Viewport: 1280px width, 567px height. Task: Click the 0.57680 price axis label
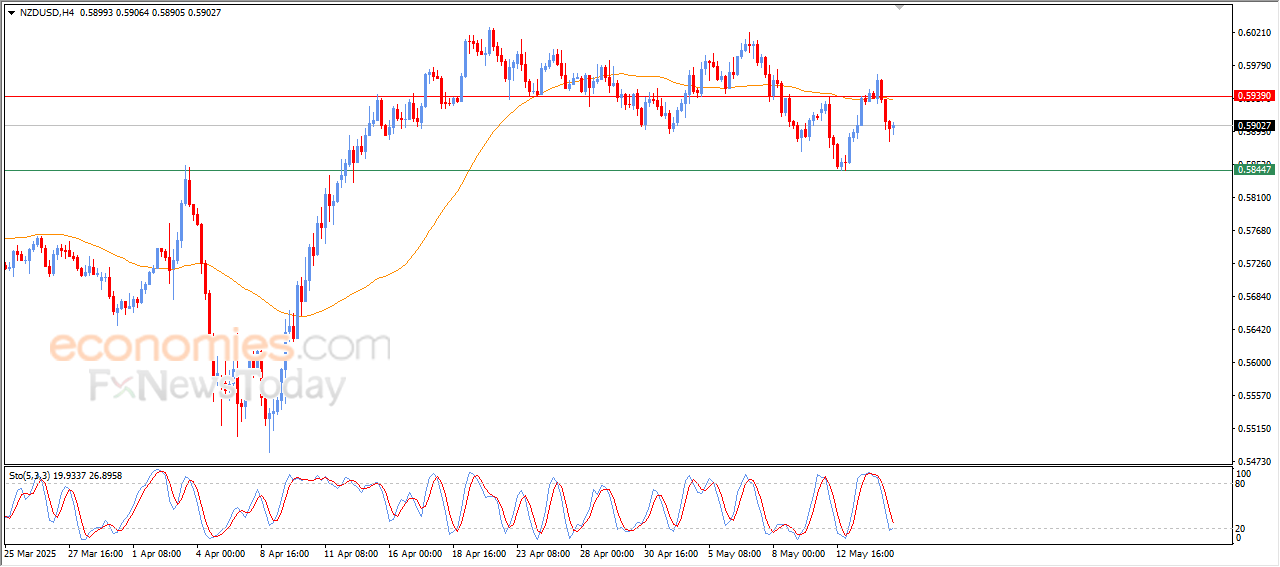[1254, 231]
